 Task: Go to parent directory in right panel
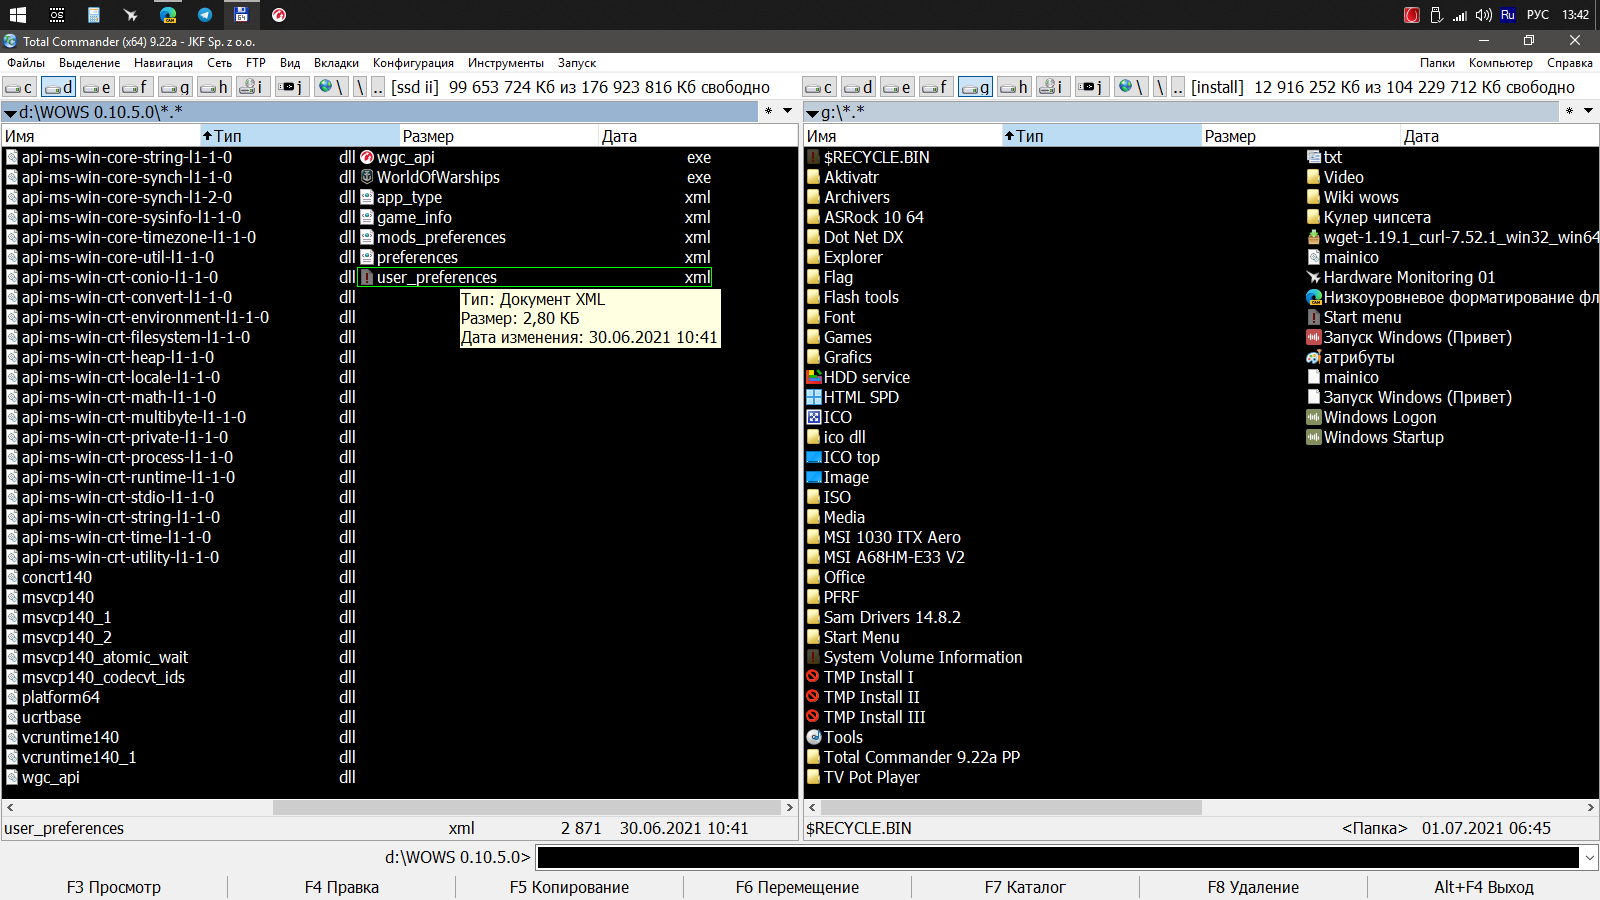[x=1178, y=87]
